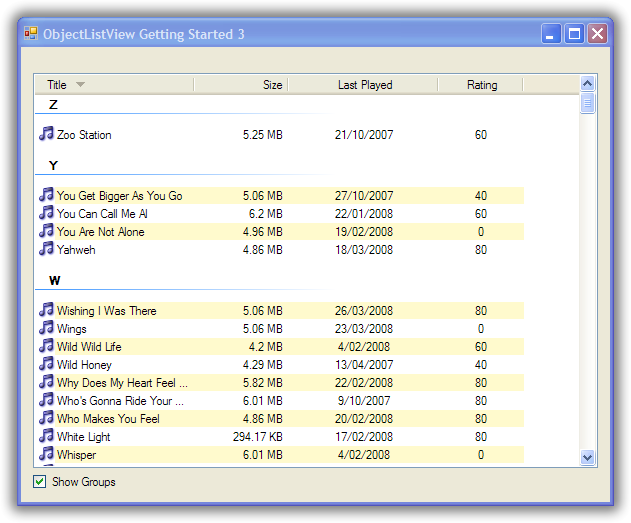Click the Rating column header
The width and height of the screenshot is (631, 523).
click(481, 85)
